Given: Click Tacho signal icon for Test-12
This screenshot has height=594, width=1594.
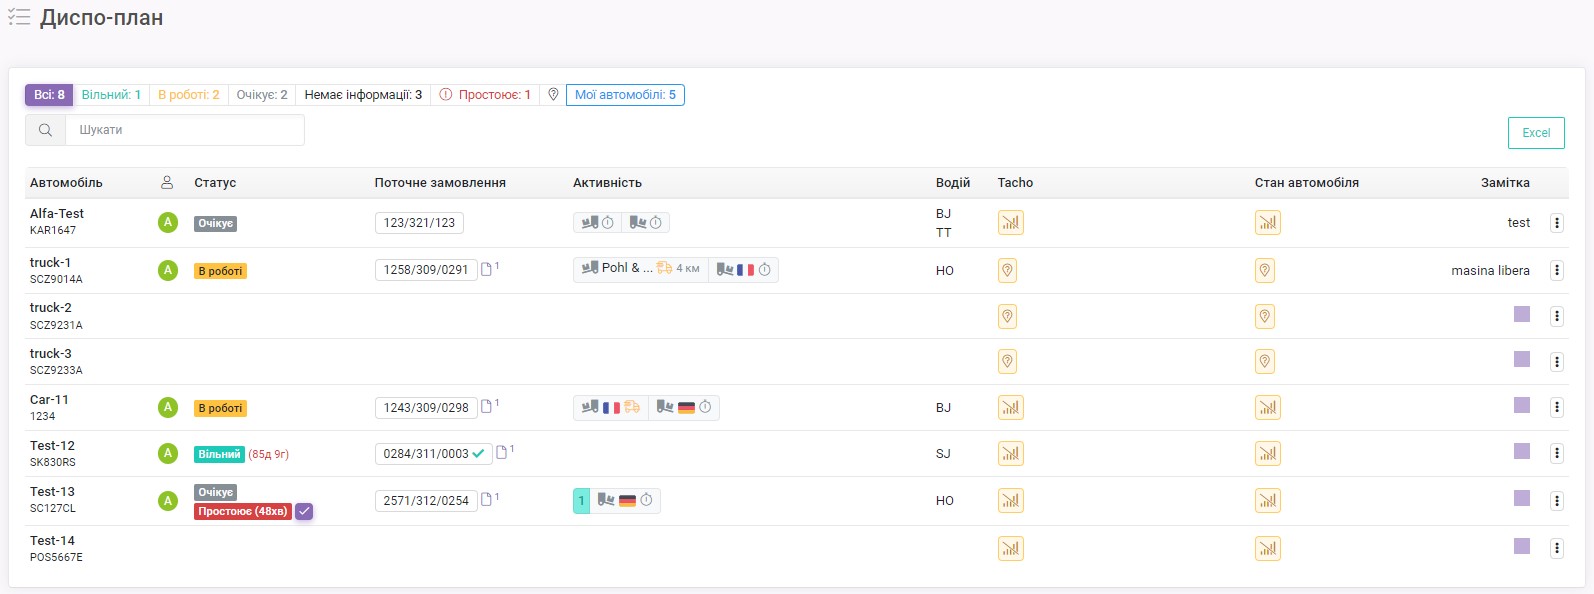Looking at the screenshot, I should 1010,454.
